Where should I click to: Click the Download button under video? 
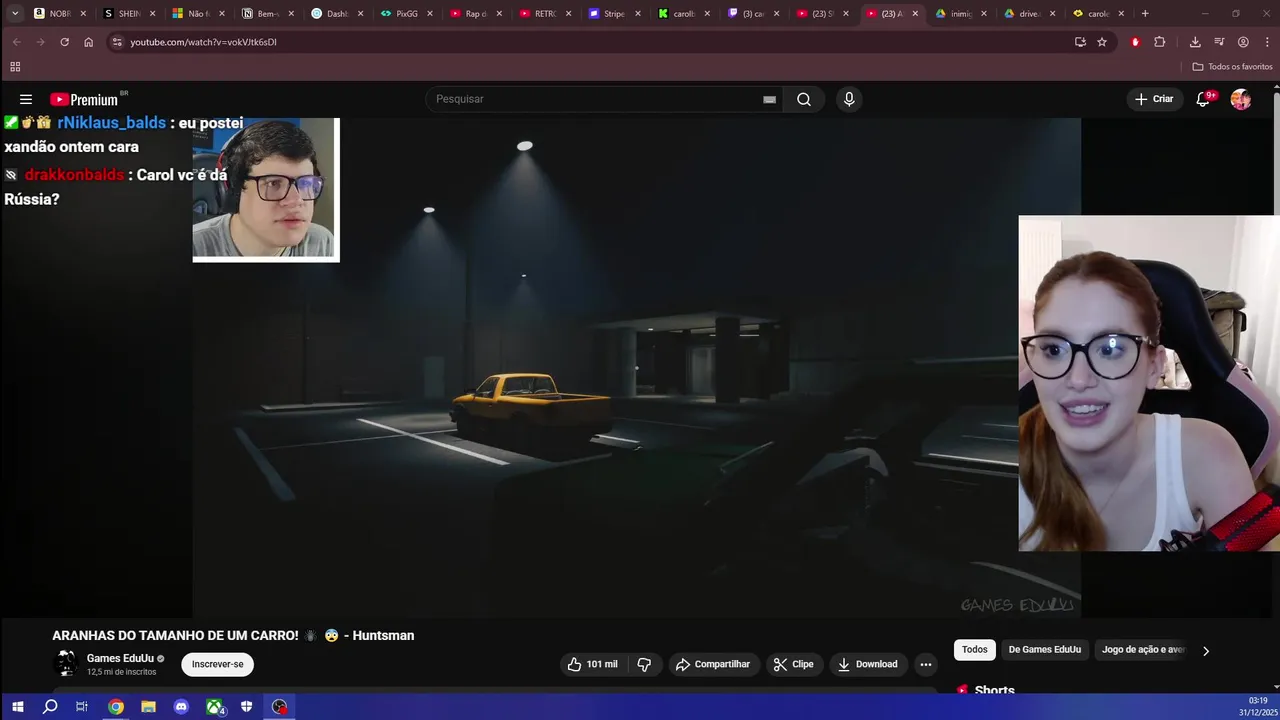click(867, 664)
